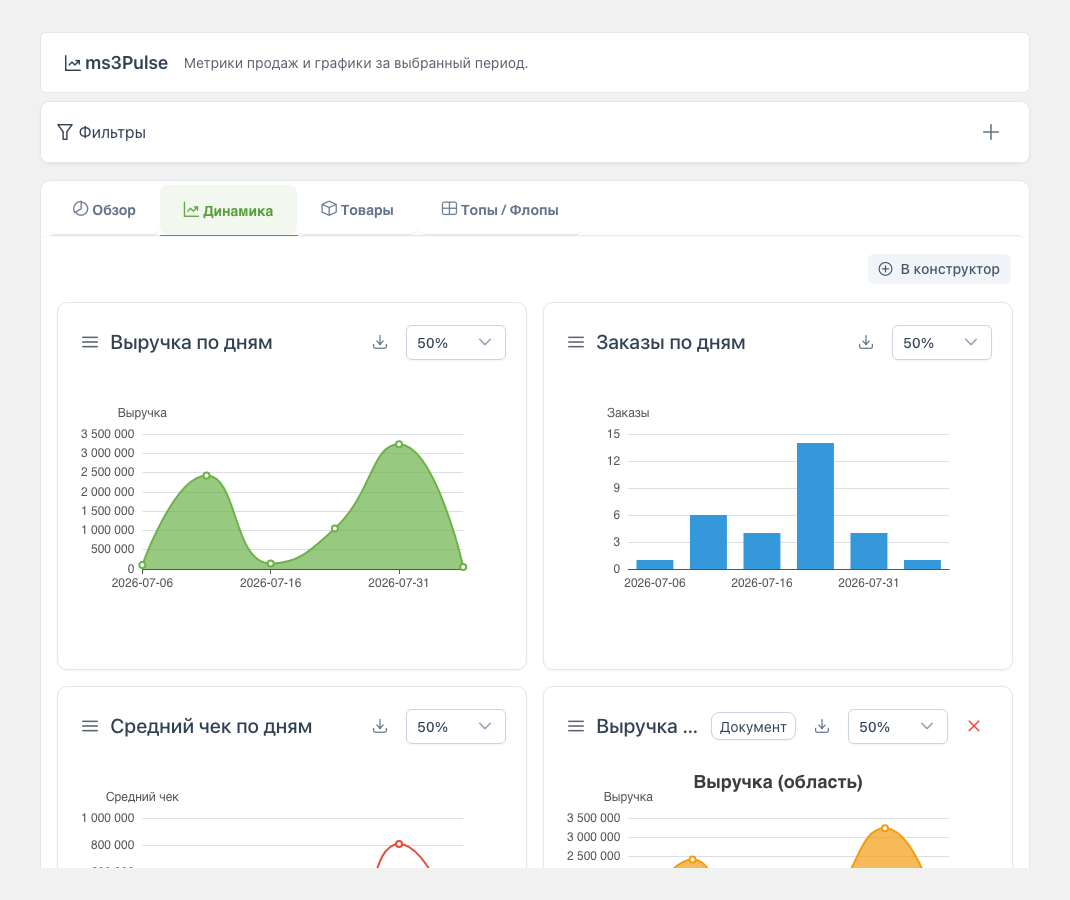The height and width of the screenshot is (900, 1070).
Task: Click the Средний чек по дням widget title
Action: [x=211, y=727]
